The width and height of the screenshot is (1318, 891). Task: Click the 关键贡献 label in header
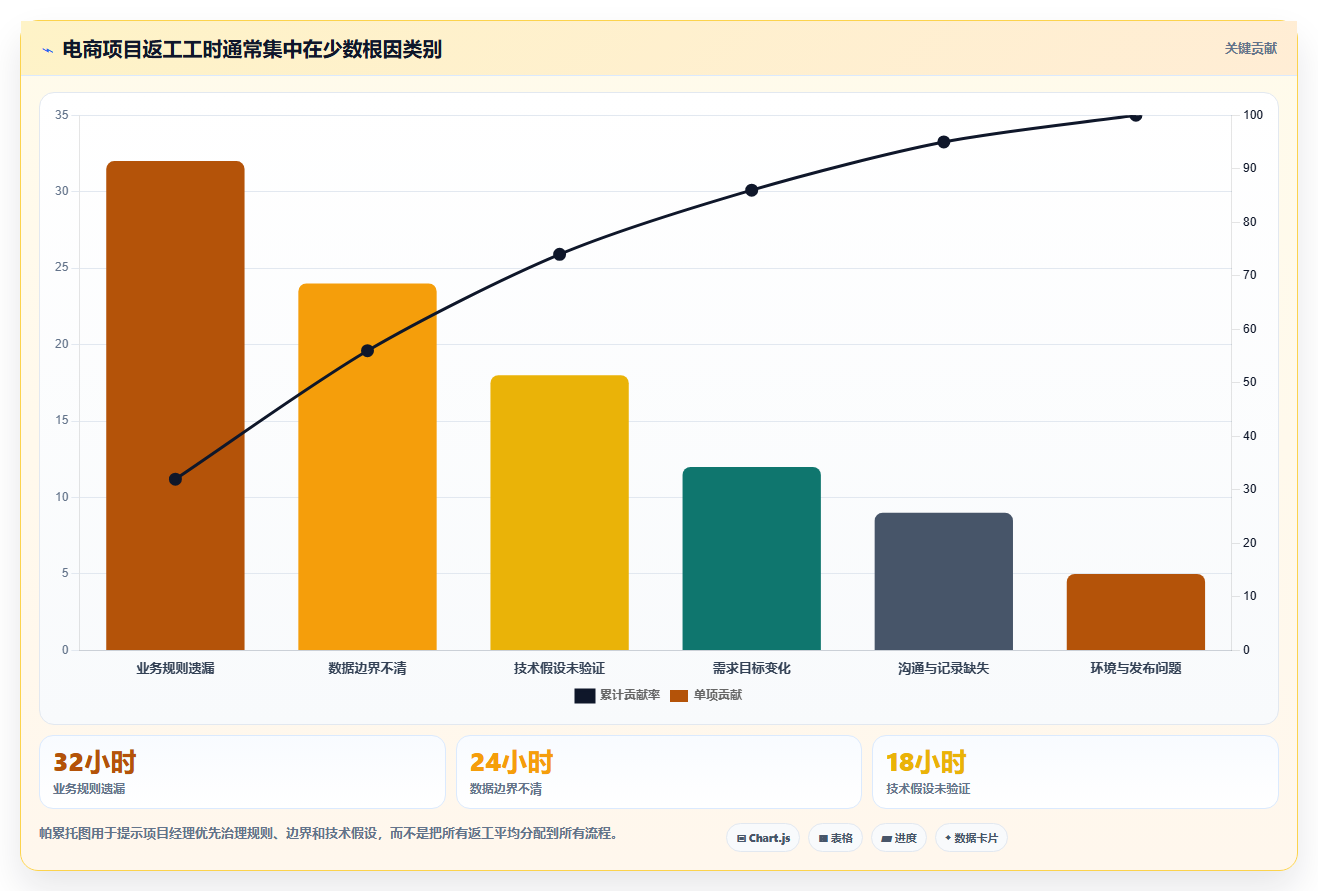[x=1251, y=48]
